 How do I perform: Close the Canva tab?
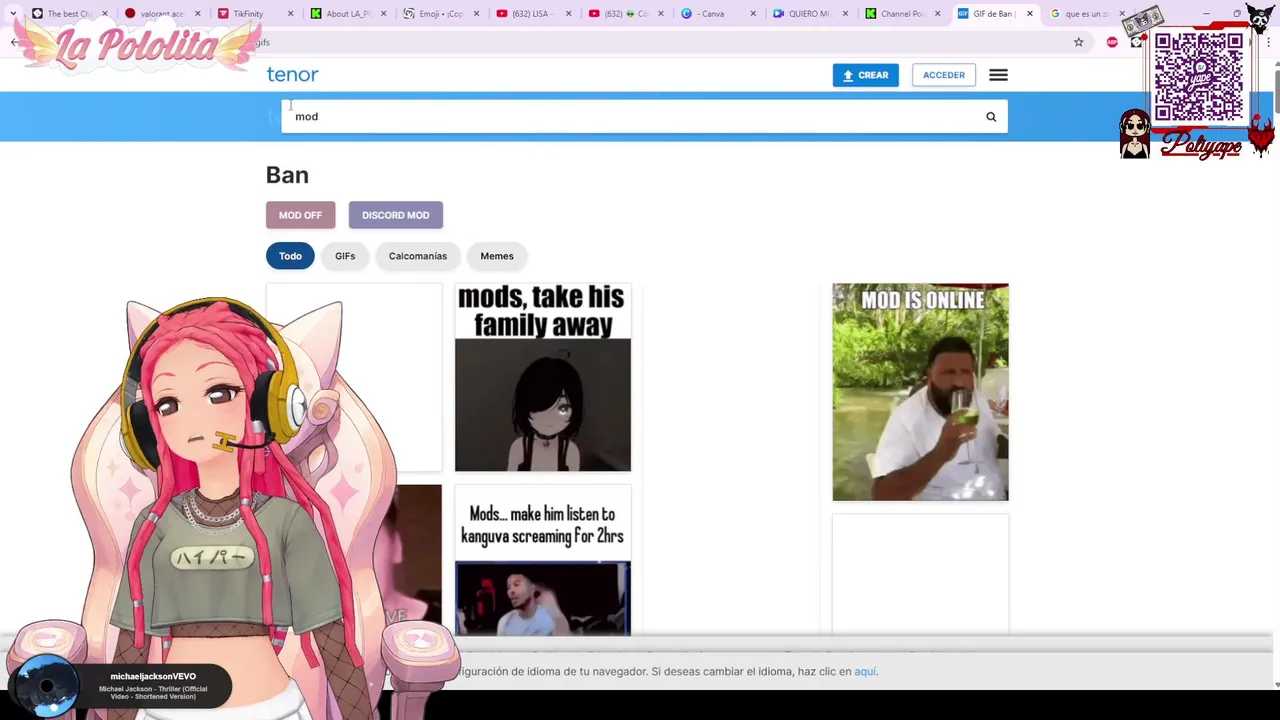click(753, 14)
